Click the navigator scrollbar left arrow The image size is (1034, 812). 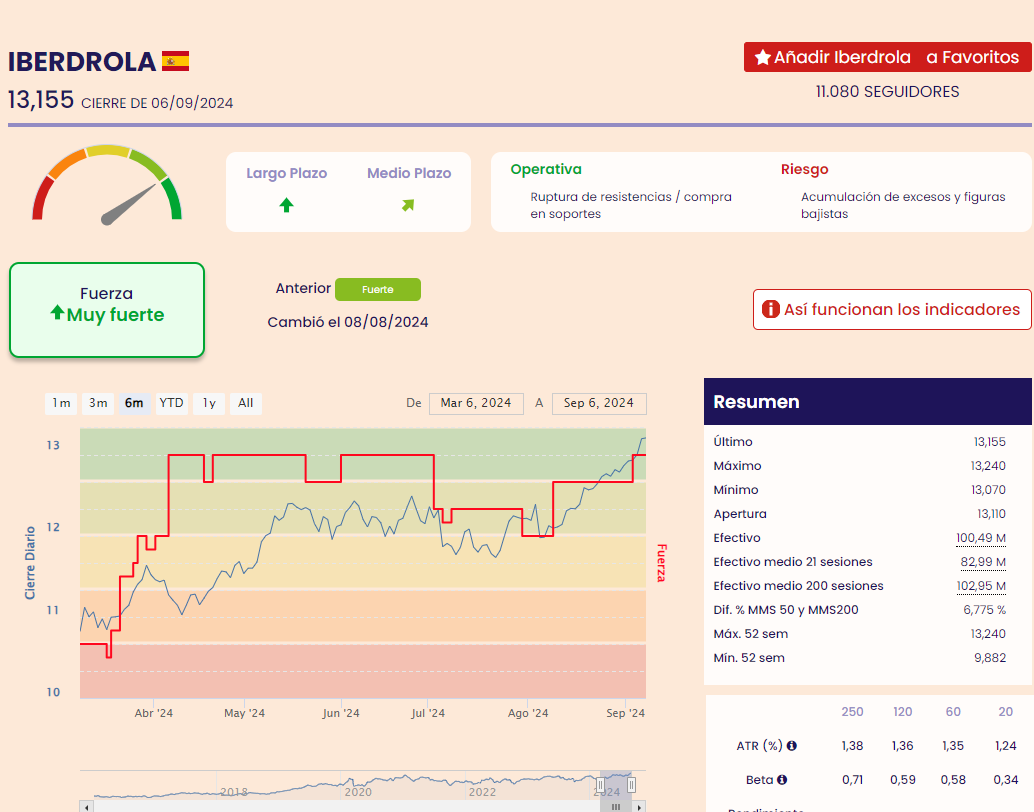click(86, 807)
